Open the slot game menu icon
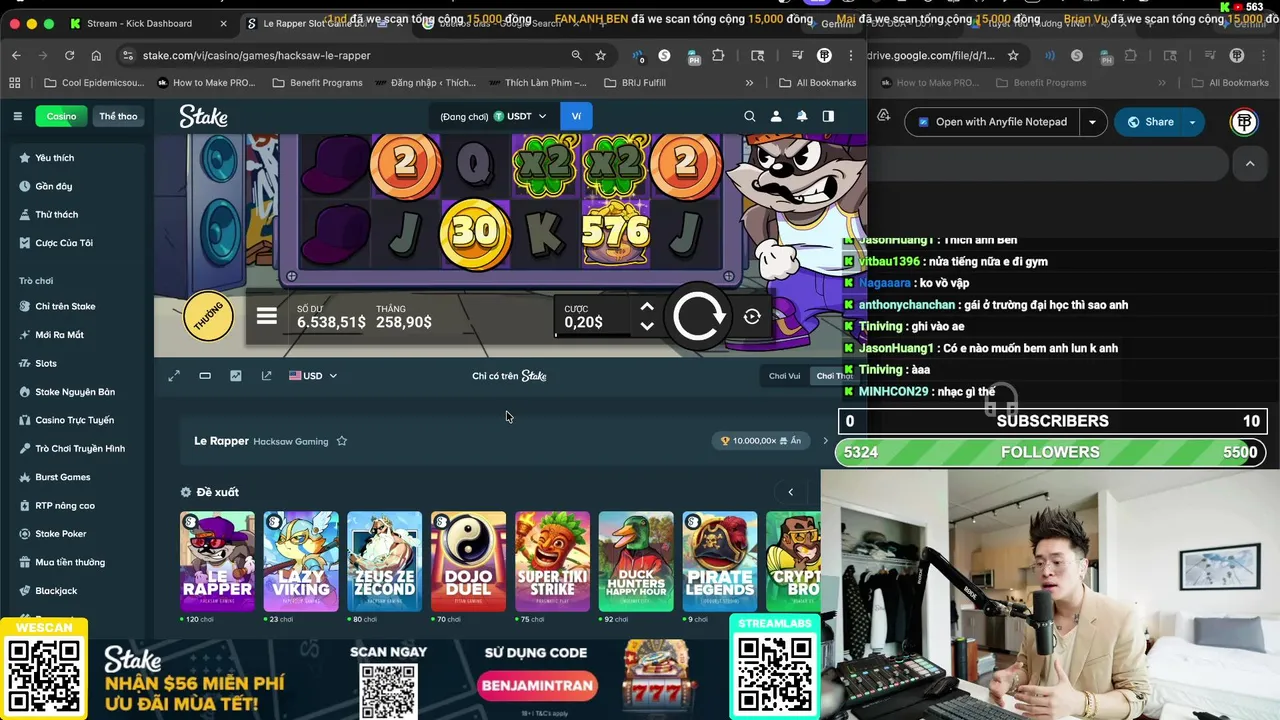Screen dimensions: 1280x720 pyautogui.click(x=266, y=317)
